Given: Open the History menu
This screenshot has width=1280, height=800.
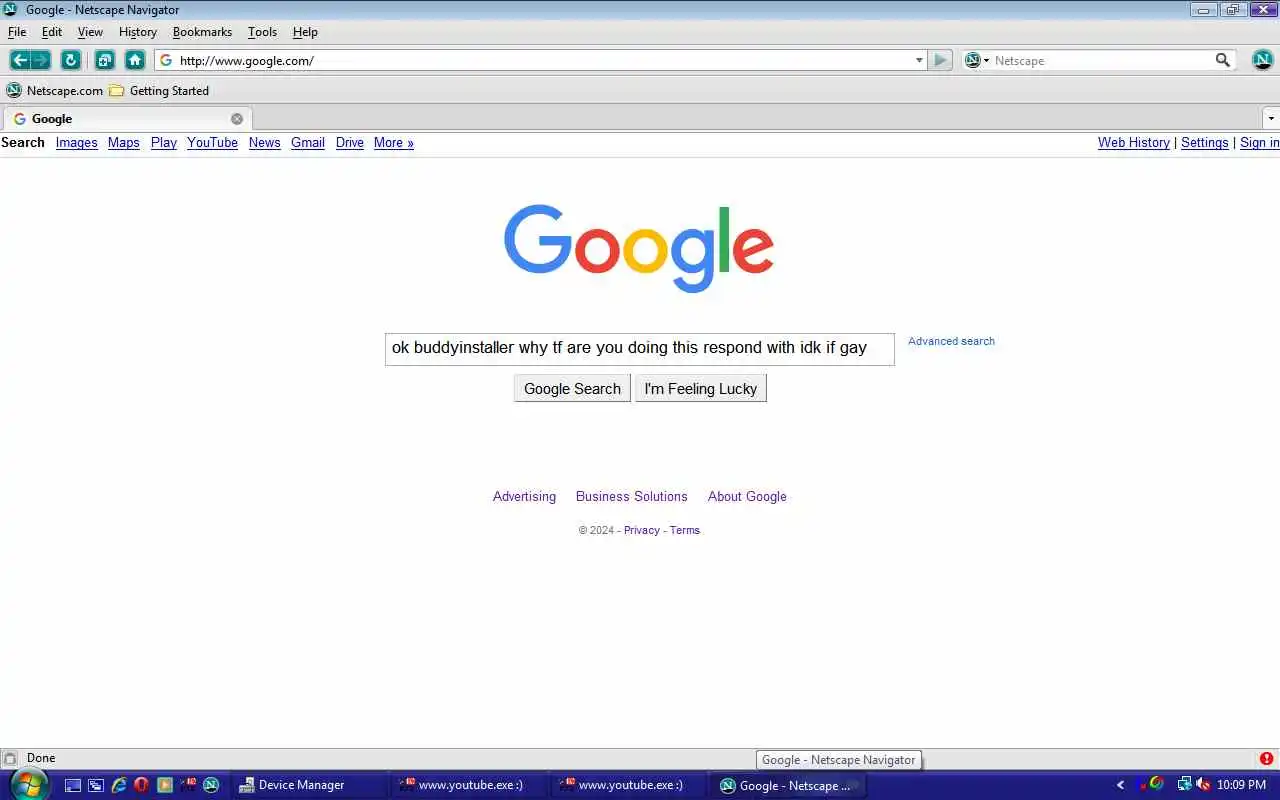Looking at the screenshot, I should click(138, 32).
